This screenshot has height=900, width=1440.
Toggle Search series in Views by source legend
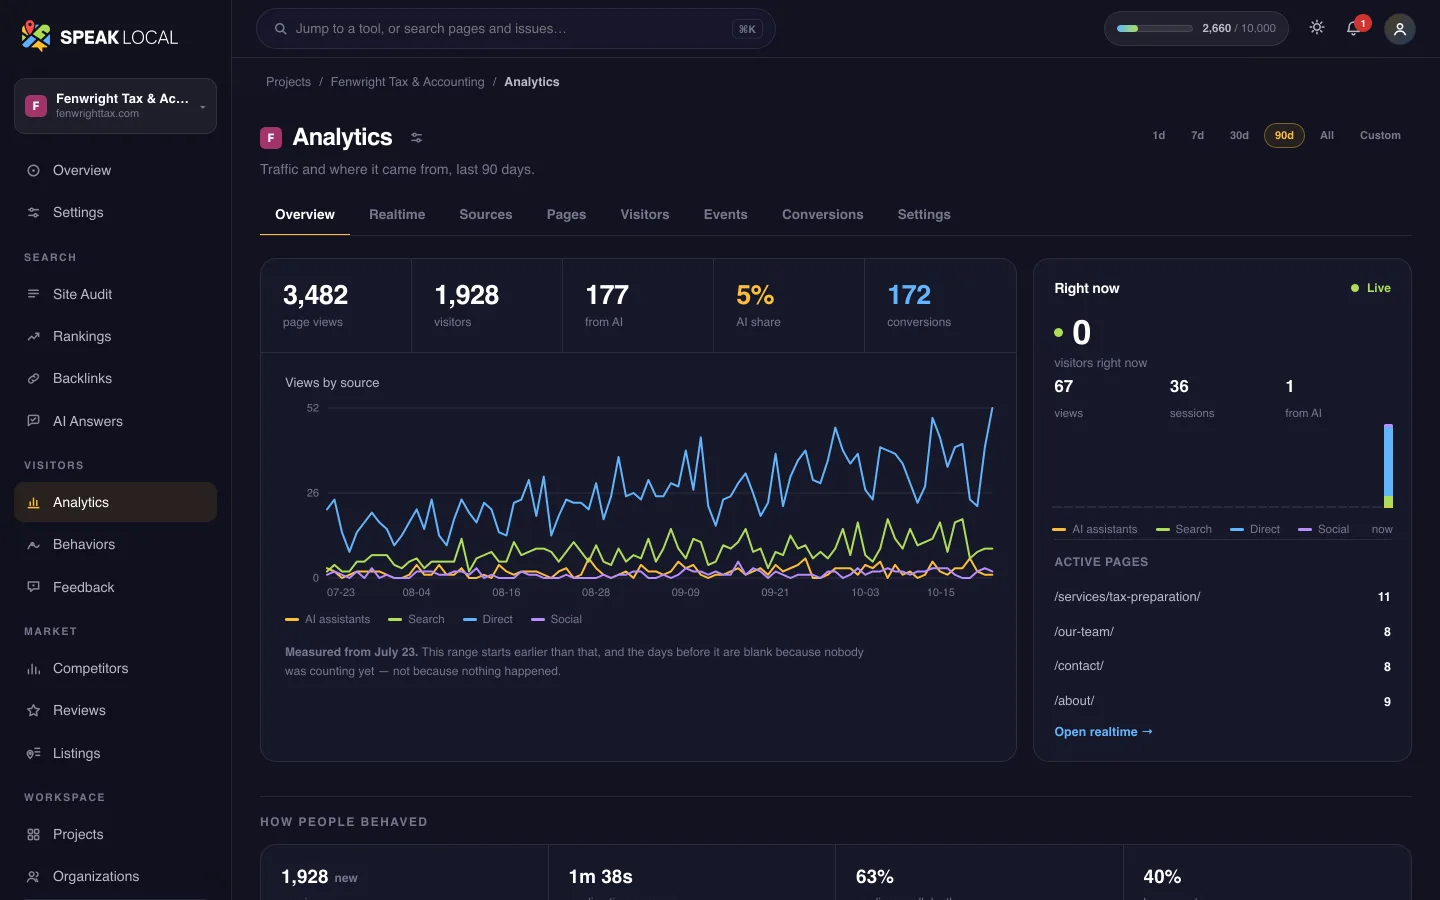[416, 620]
